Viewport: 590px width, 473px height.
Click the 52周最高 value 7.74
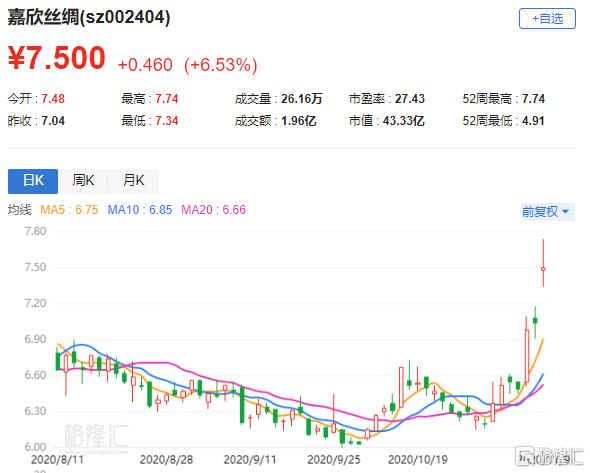coord(533,99)
